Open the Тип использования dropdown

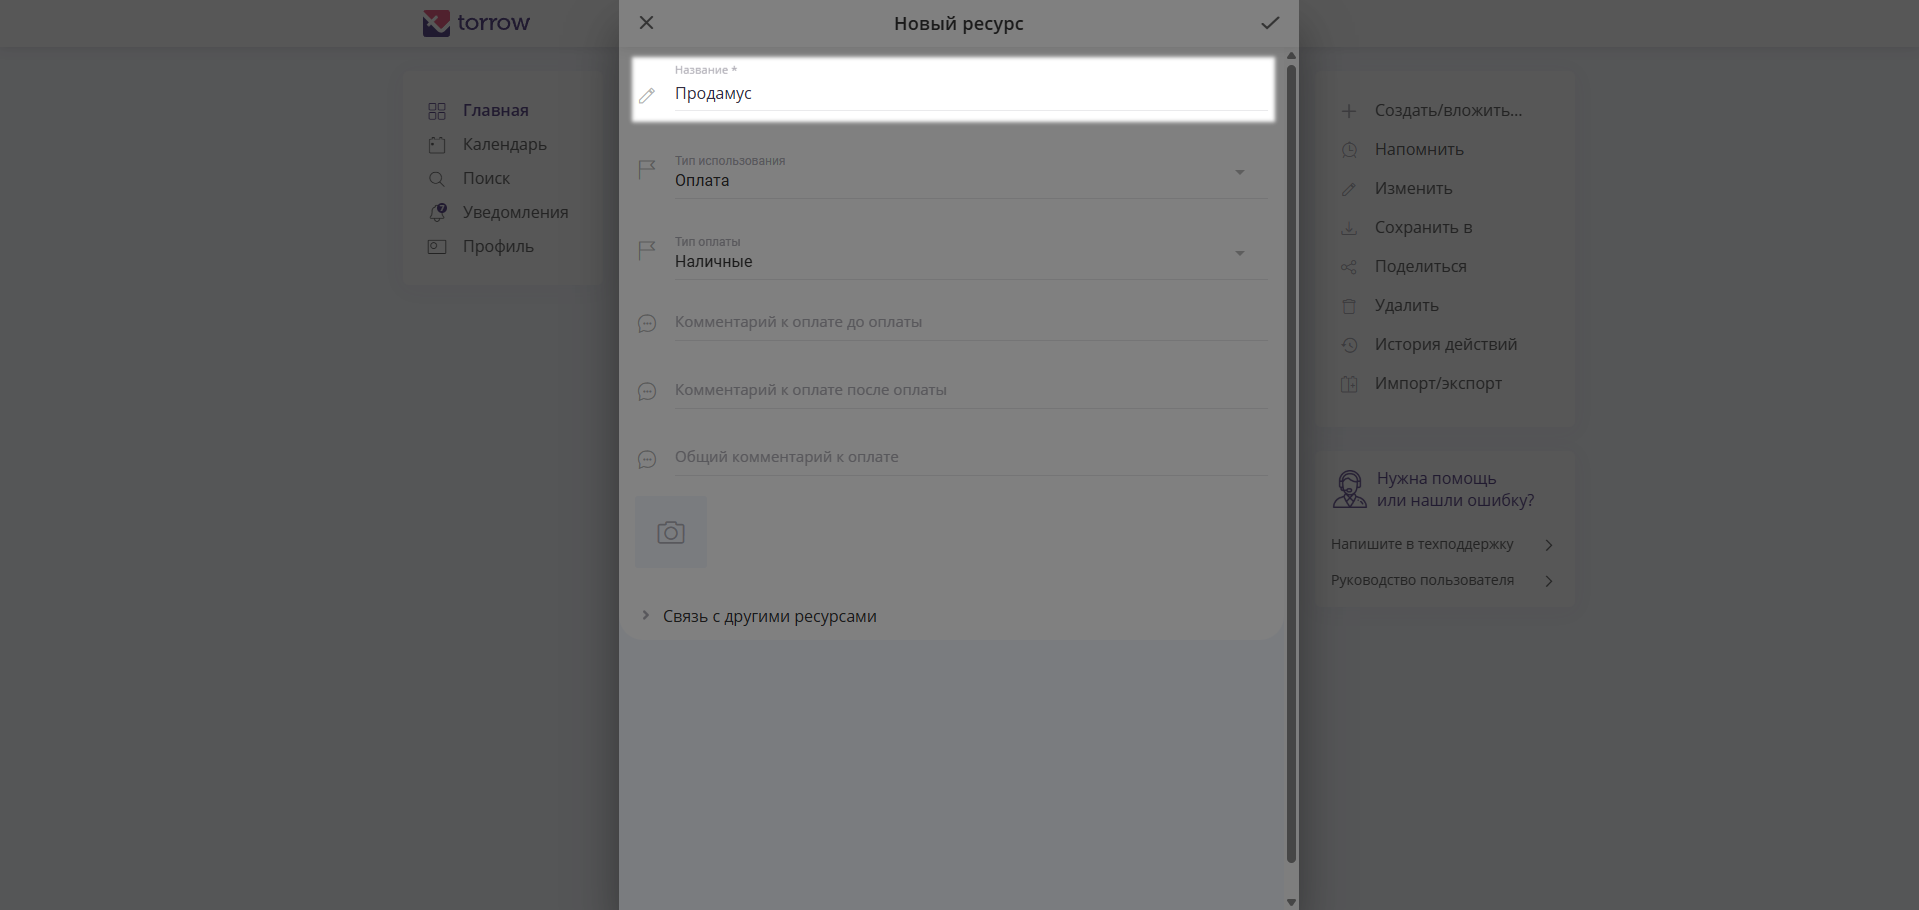1239,173
